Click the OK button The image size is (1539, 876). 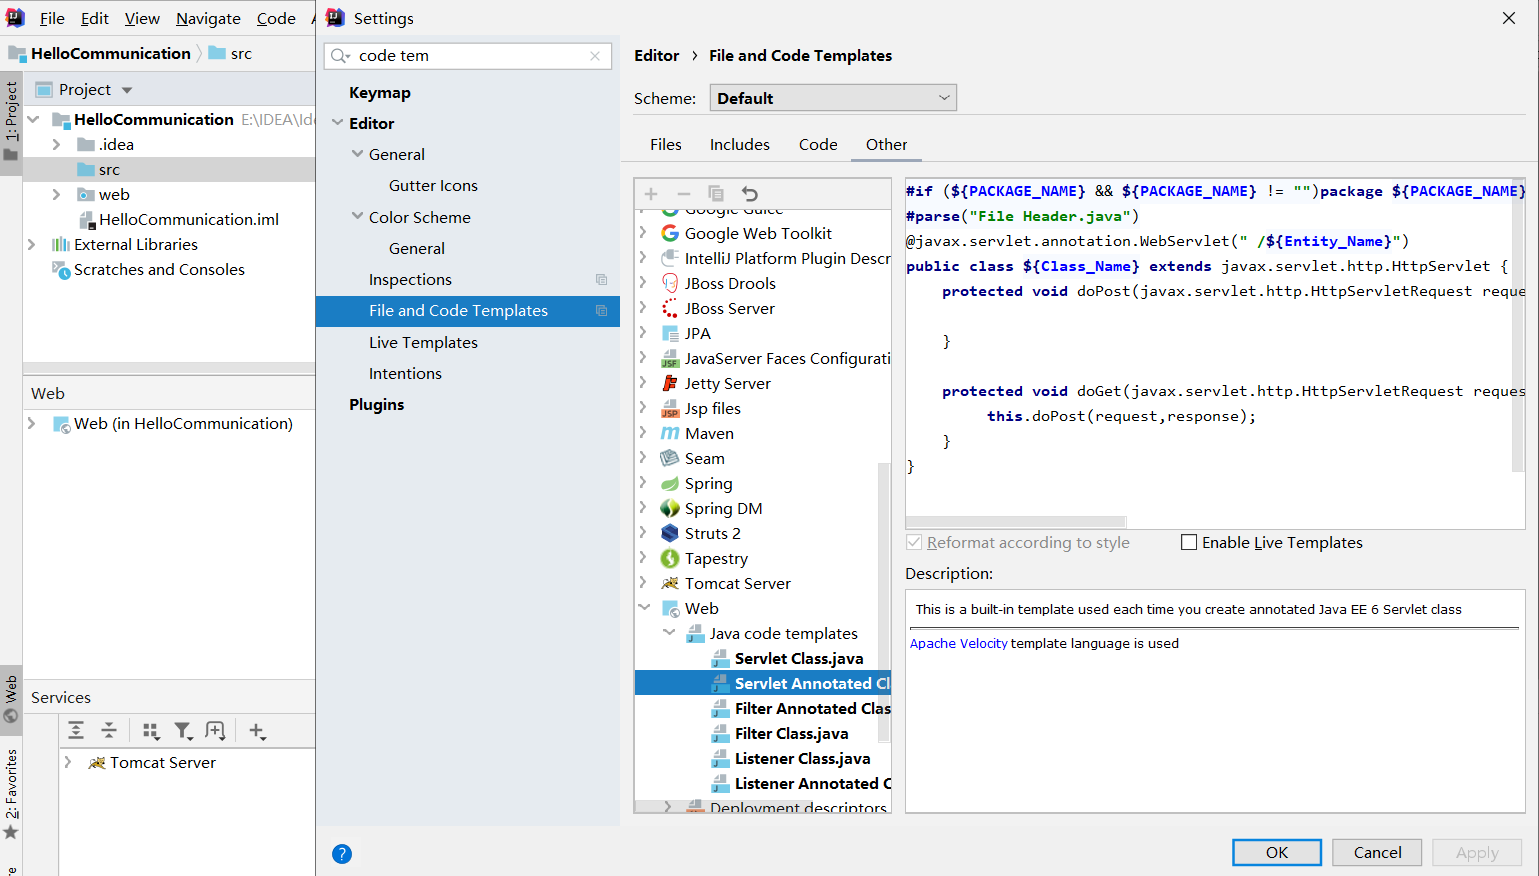[1277, 852]
